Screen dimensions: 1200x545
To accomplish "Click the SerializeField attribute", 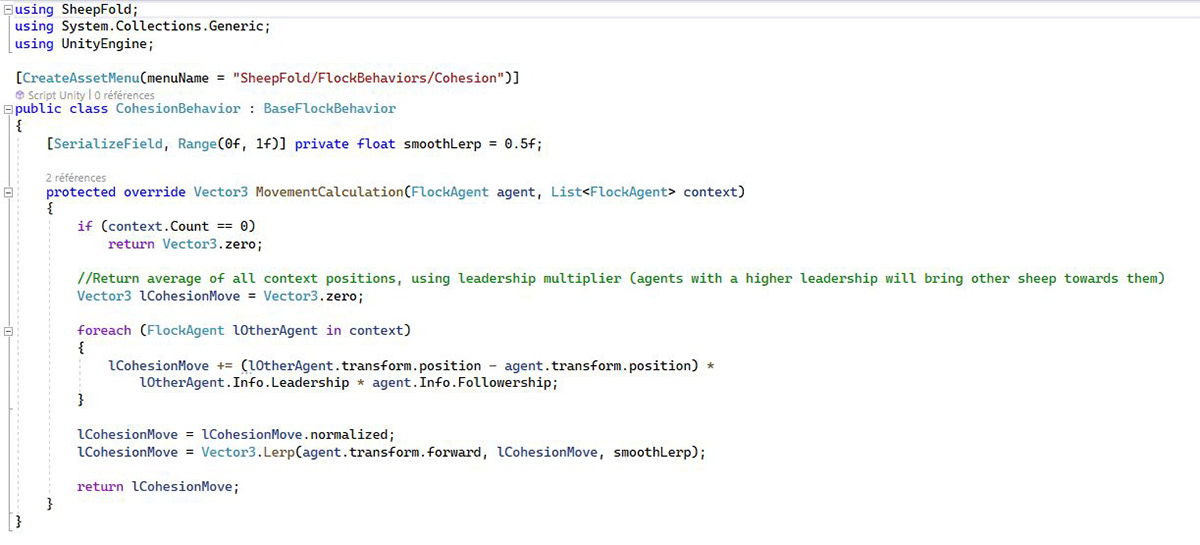I will (x=108, y=144).
